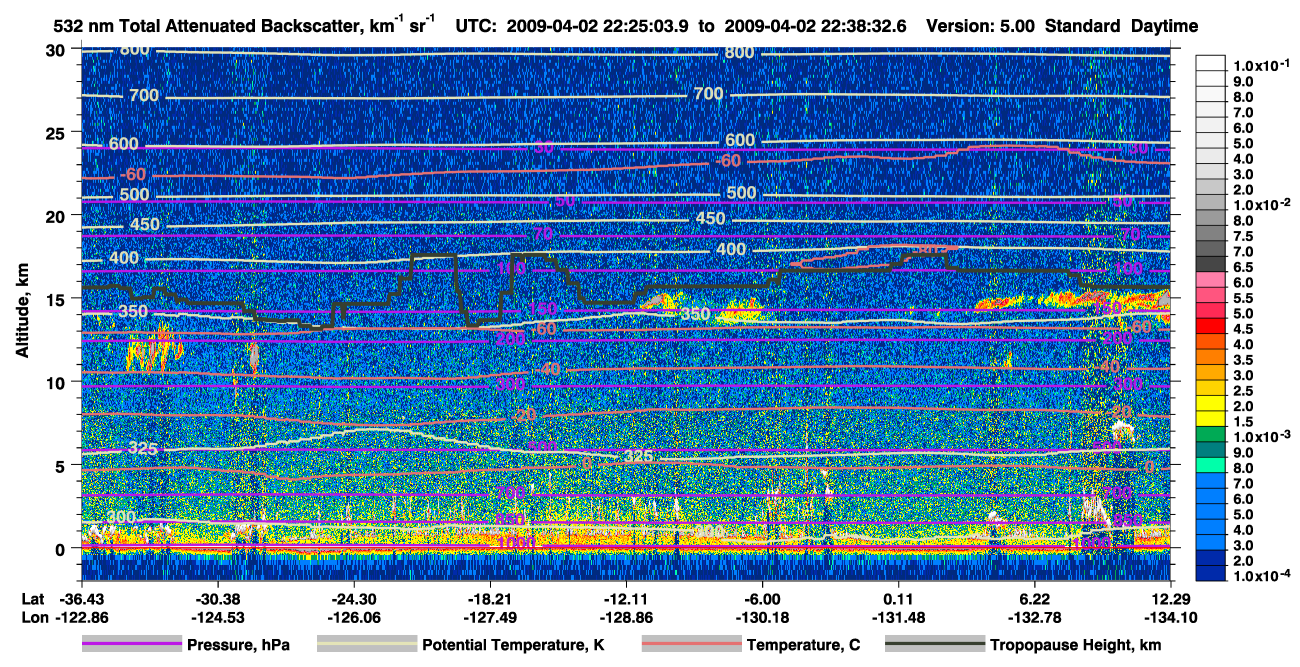
Task: Click the magenta Pressure legend line swatch
Action: coord(132,645)
